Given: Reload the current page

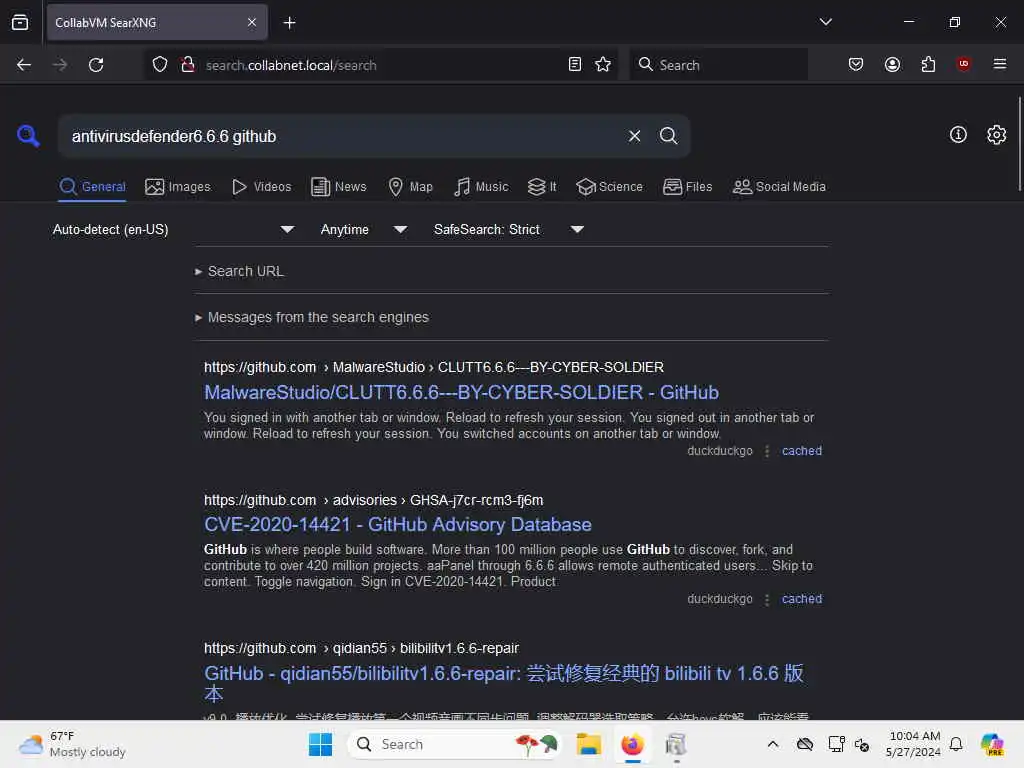Looking at the screenshot, I should (96, 65).
